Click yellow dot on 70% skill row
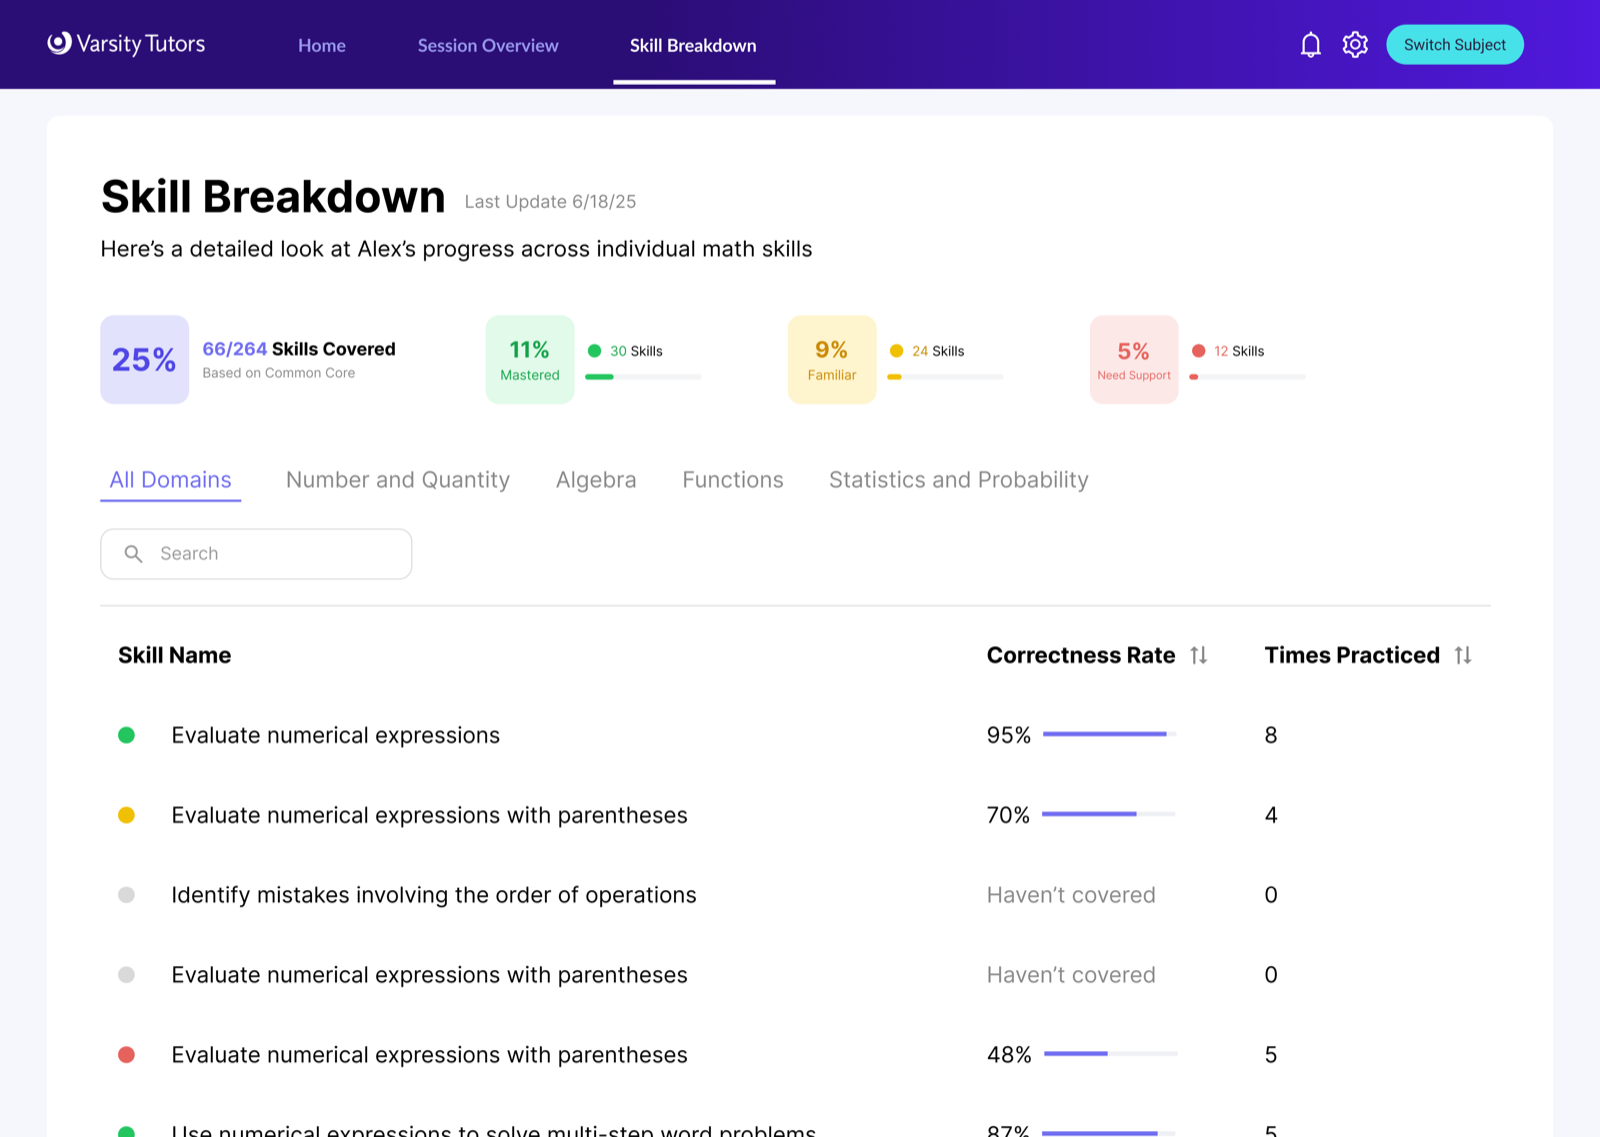Image resolution: width=1600 pixels, height=1137 pixels. (126, 815)
